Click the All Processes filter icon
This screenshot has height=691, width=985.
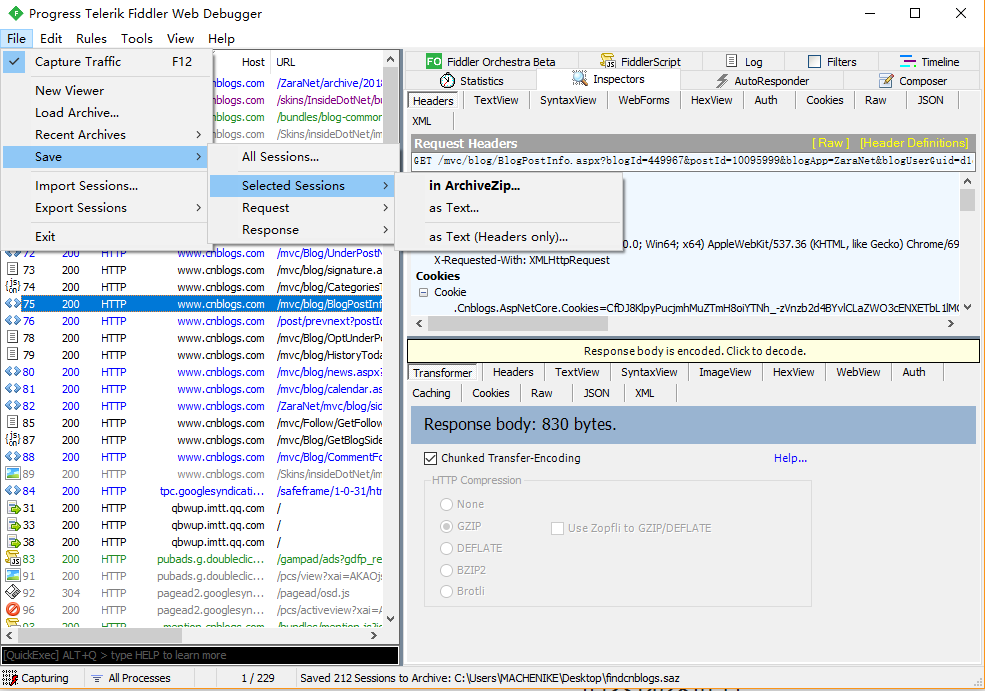[97, 678]
